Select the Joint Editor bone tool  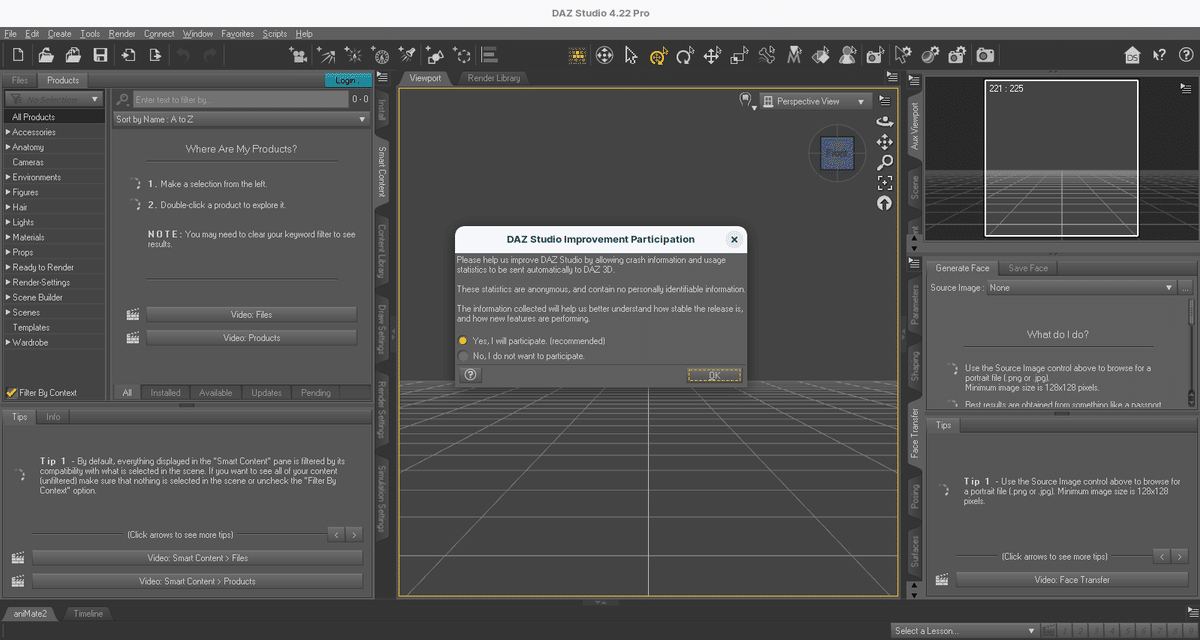[767, 56]
